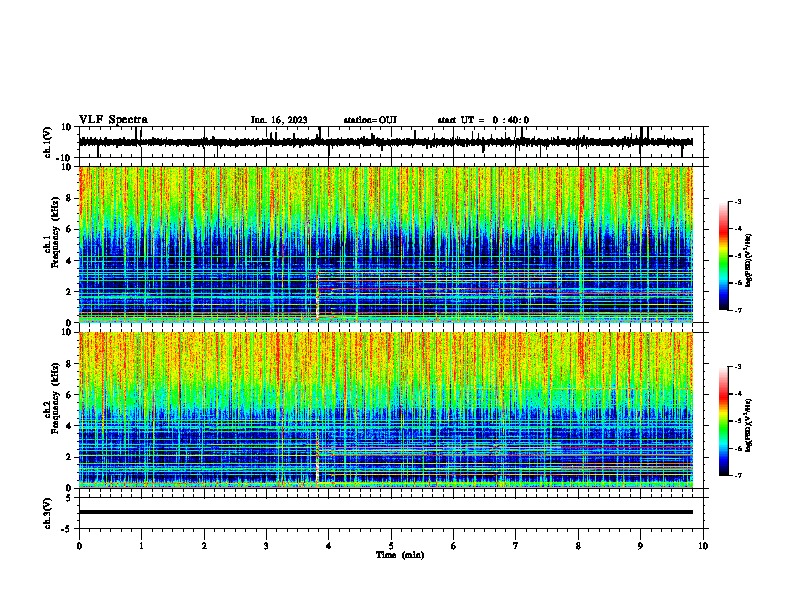Click time axis tick label "9"

pos(640,546)
